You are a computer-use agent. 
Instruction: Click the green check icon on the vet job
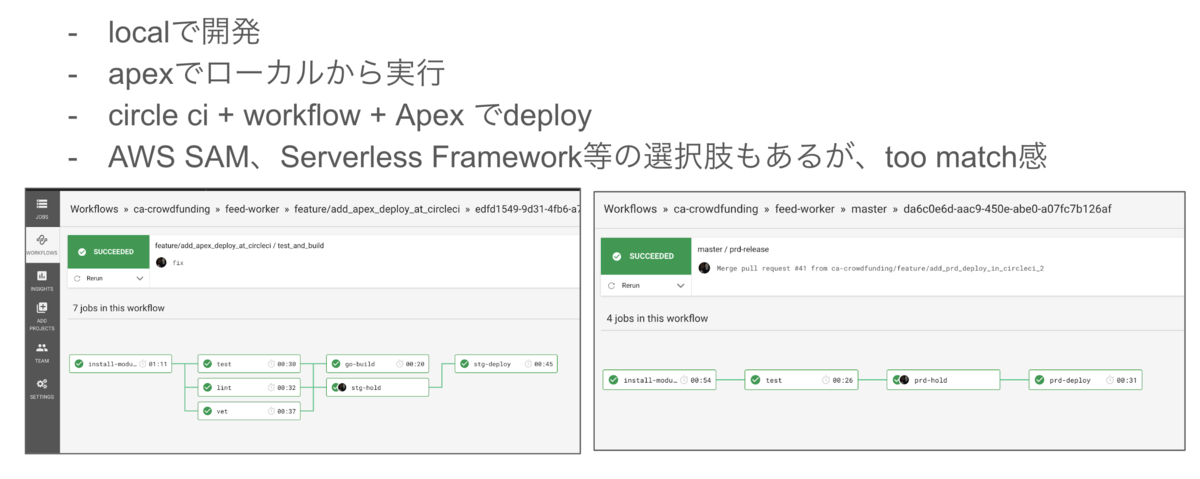tap(208, 411)
